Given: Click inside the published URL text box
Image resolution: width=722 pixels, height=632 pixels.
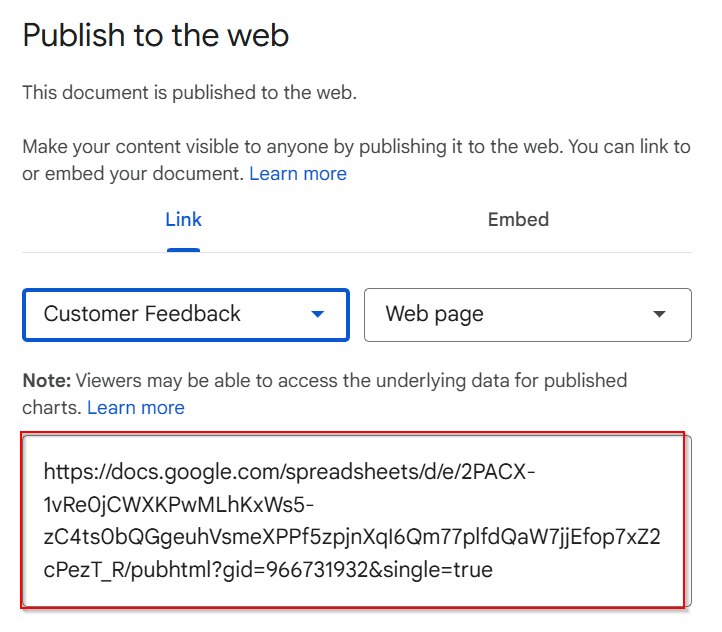Looking at the screenshot, I should point(357,521).
